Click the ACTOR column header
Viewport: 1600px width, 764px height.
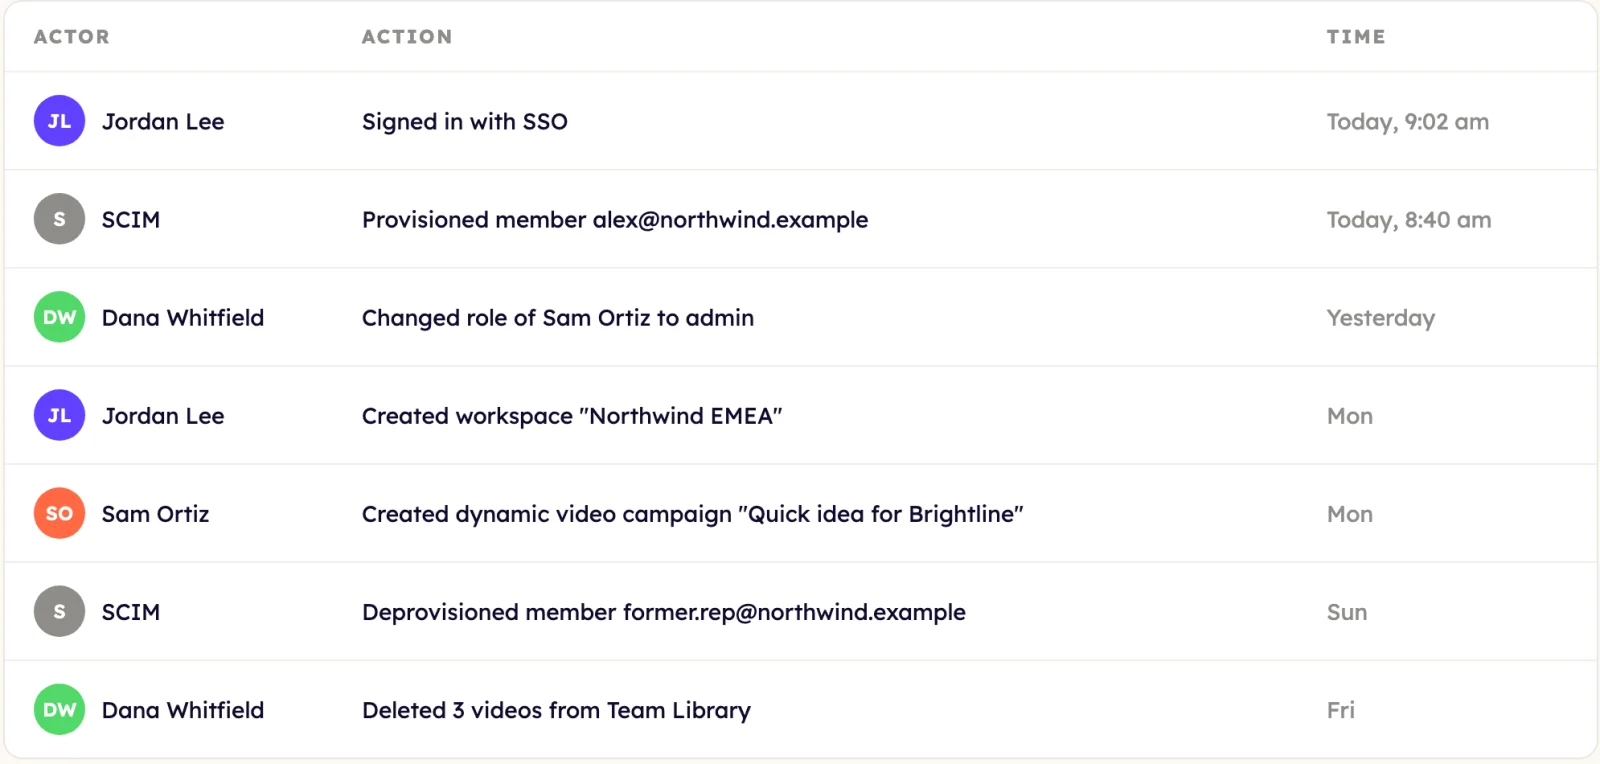(x=72, y=37)
